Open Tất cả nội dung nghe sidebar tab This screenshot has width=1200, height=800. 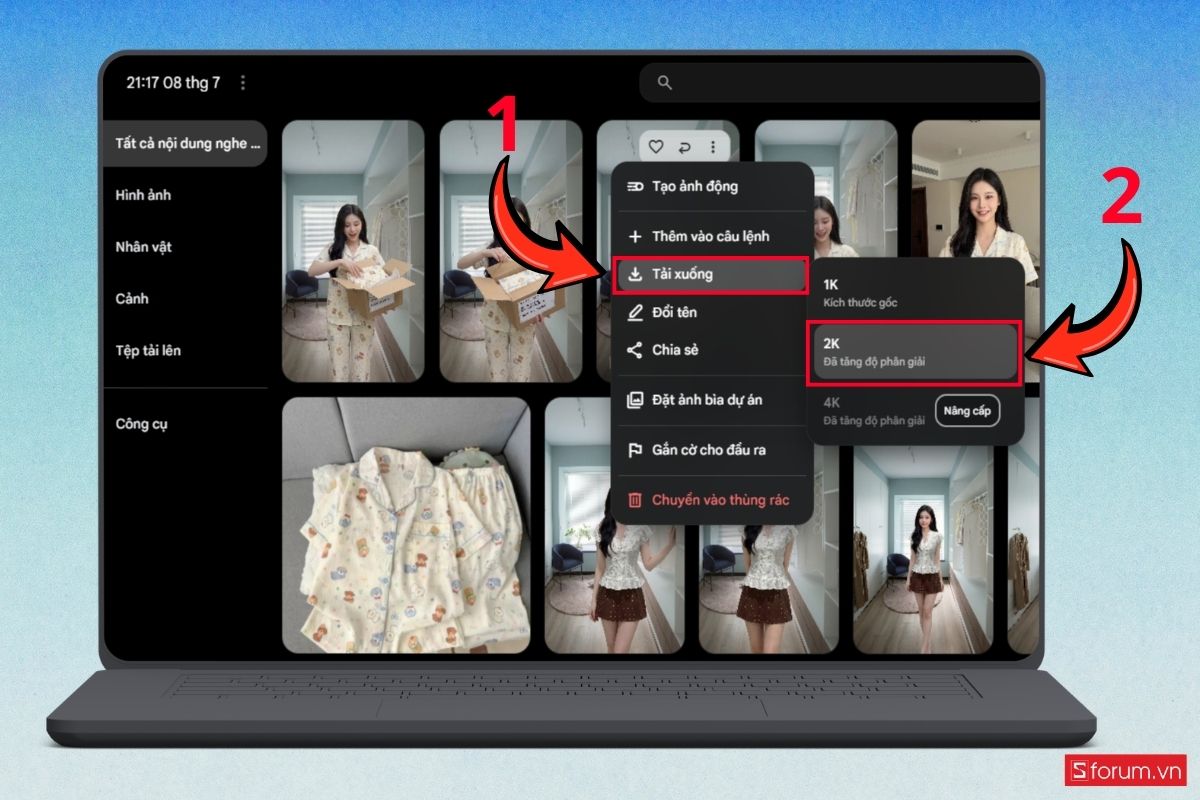186,143
